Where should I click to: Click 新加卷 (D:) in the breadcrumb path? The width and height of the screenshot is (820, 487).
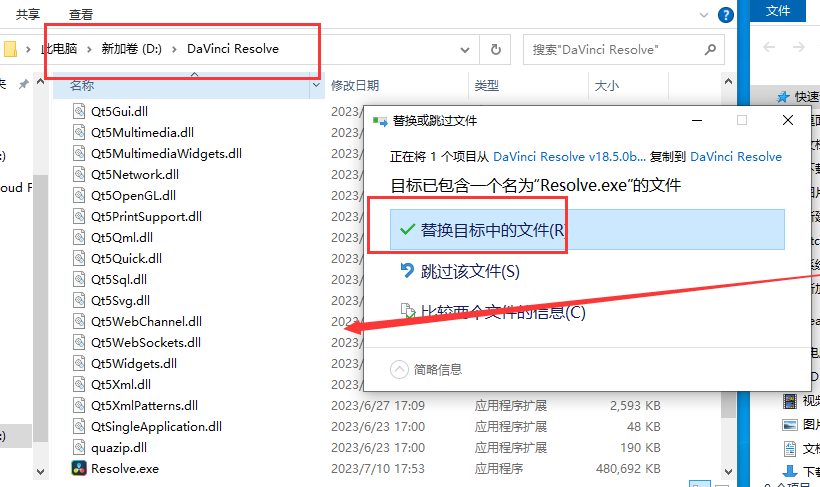tap(131, 49)
